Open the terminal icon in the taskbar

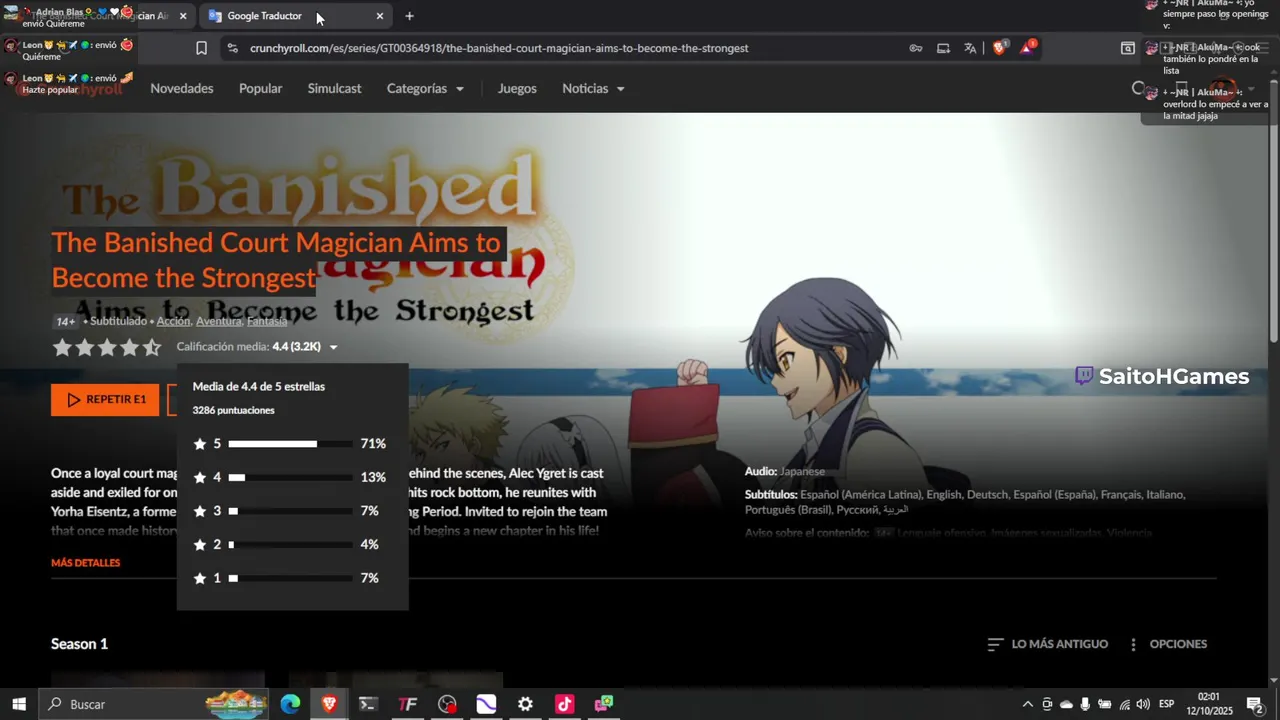pyautogui.click(x=368, y=704)
